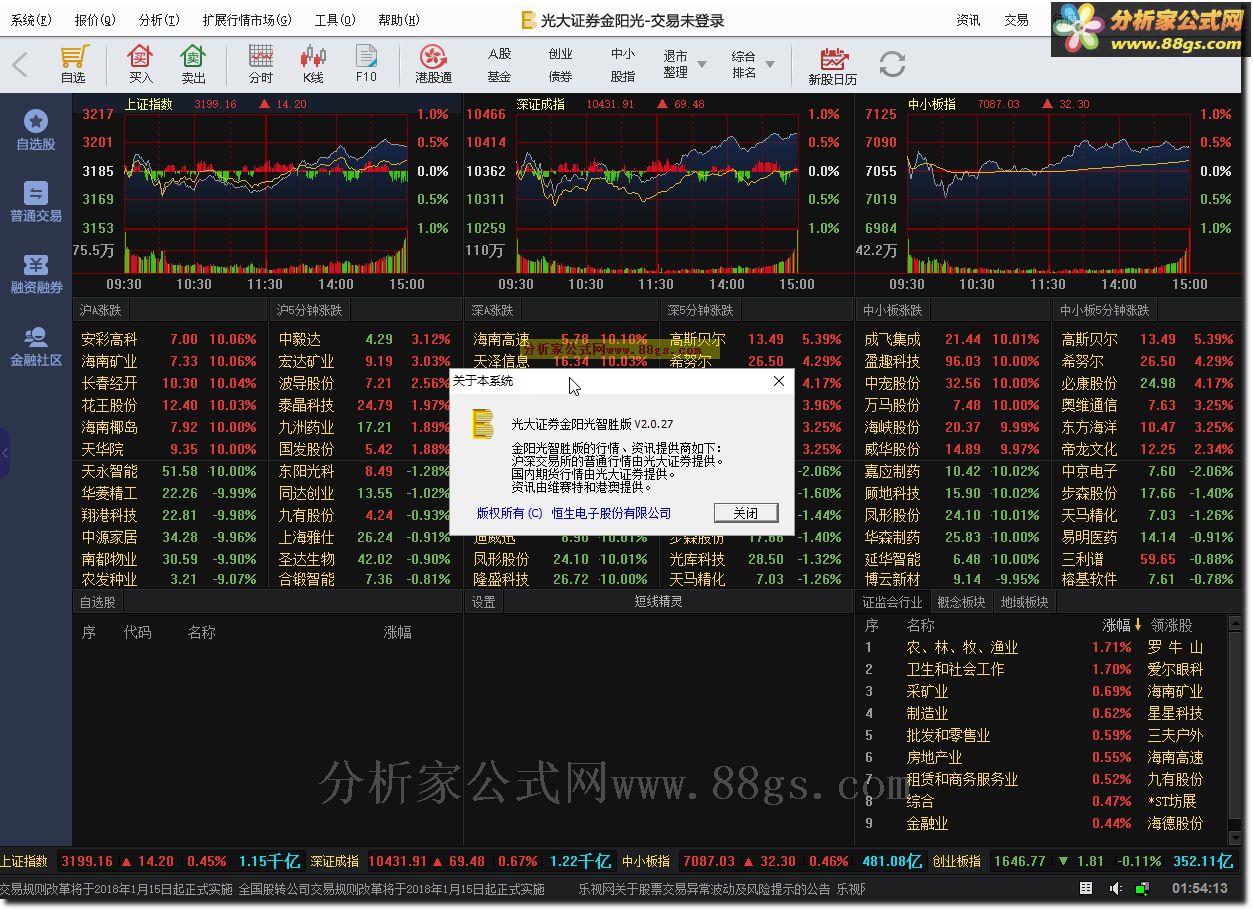Switch to the 证监会行业 tab

pos(893,602)
